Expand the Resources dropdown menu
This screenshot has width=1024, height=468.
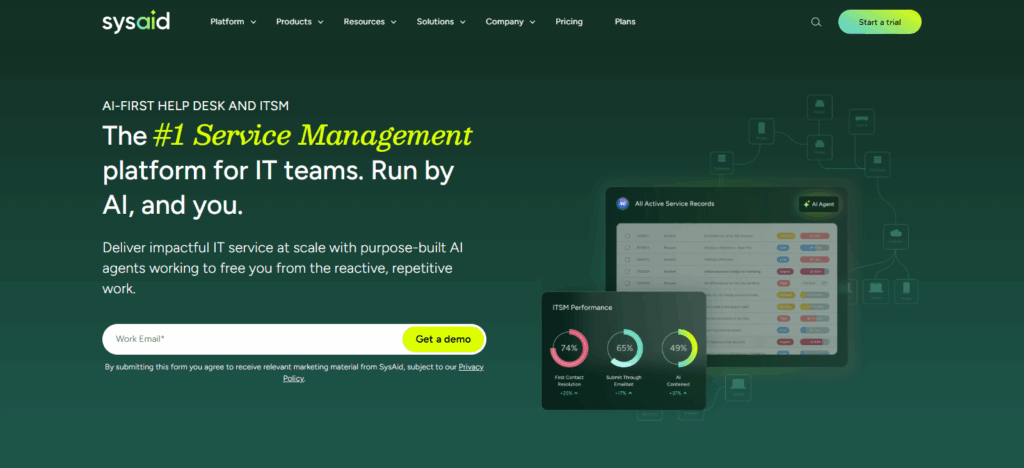[369, 22]
